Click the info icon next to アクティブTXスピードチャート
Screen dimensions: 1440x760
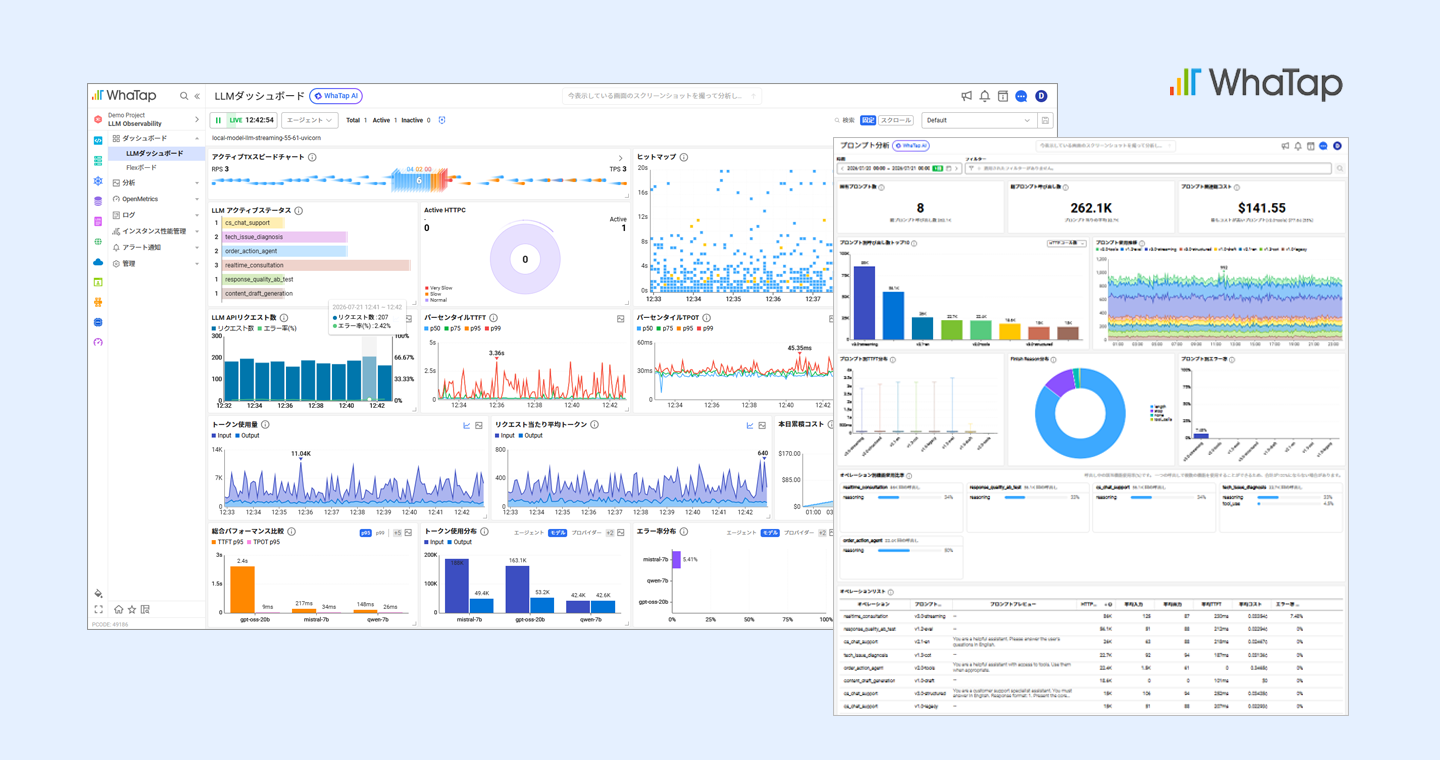312,157
